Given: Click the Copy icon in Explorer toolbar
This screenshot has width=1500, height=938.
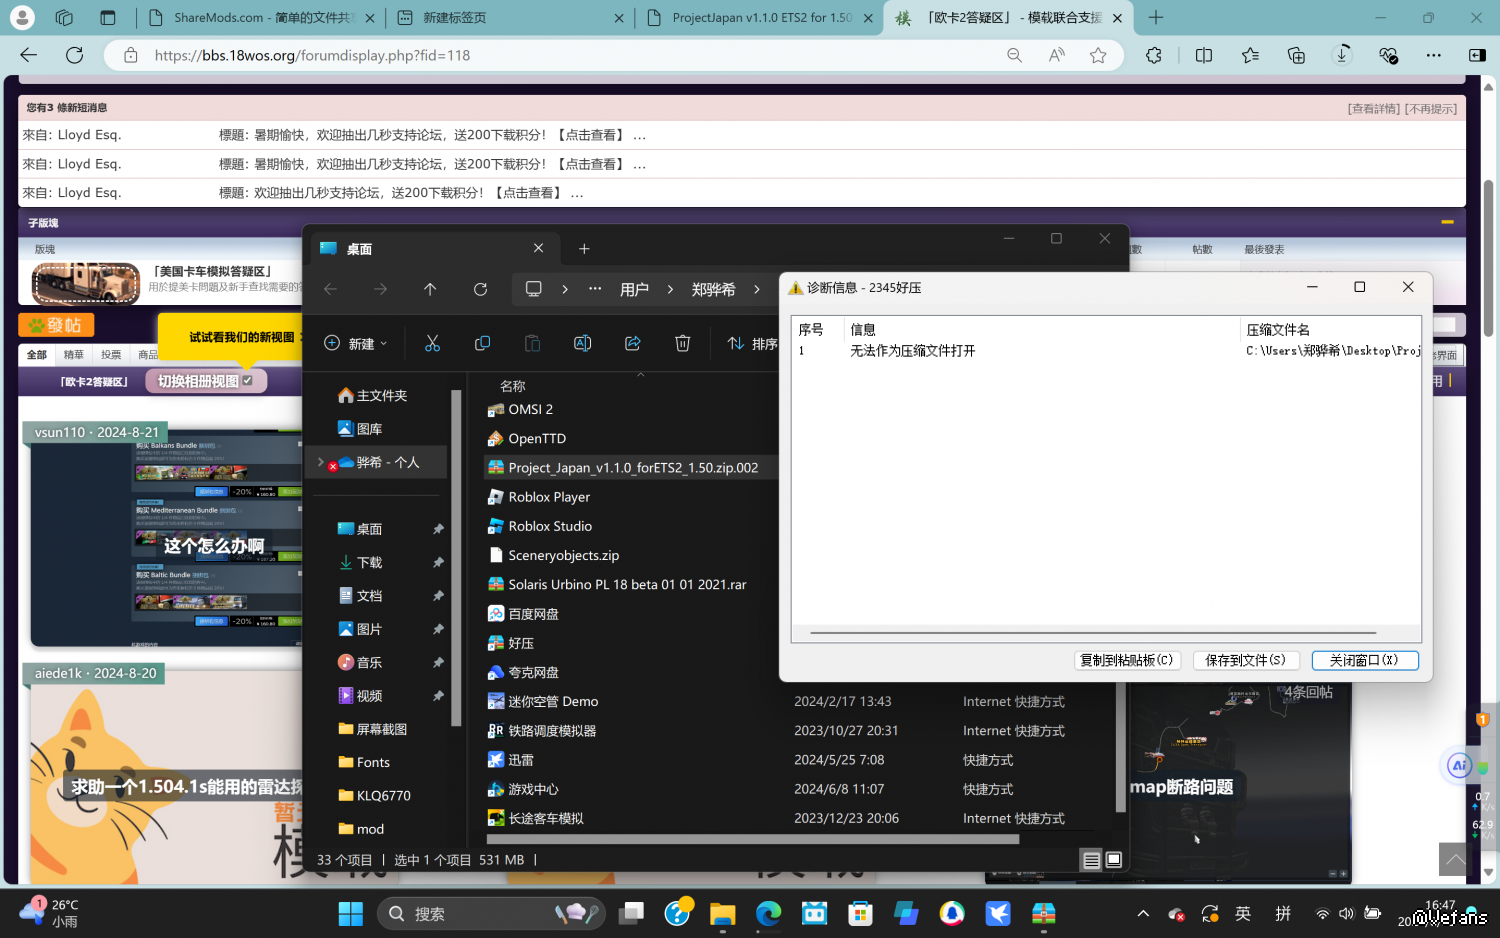Looking at the screenshot, I should 482,343.
